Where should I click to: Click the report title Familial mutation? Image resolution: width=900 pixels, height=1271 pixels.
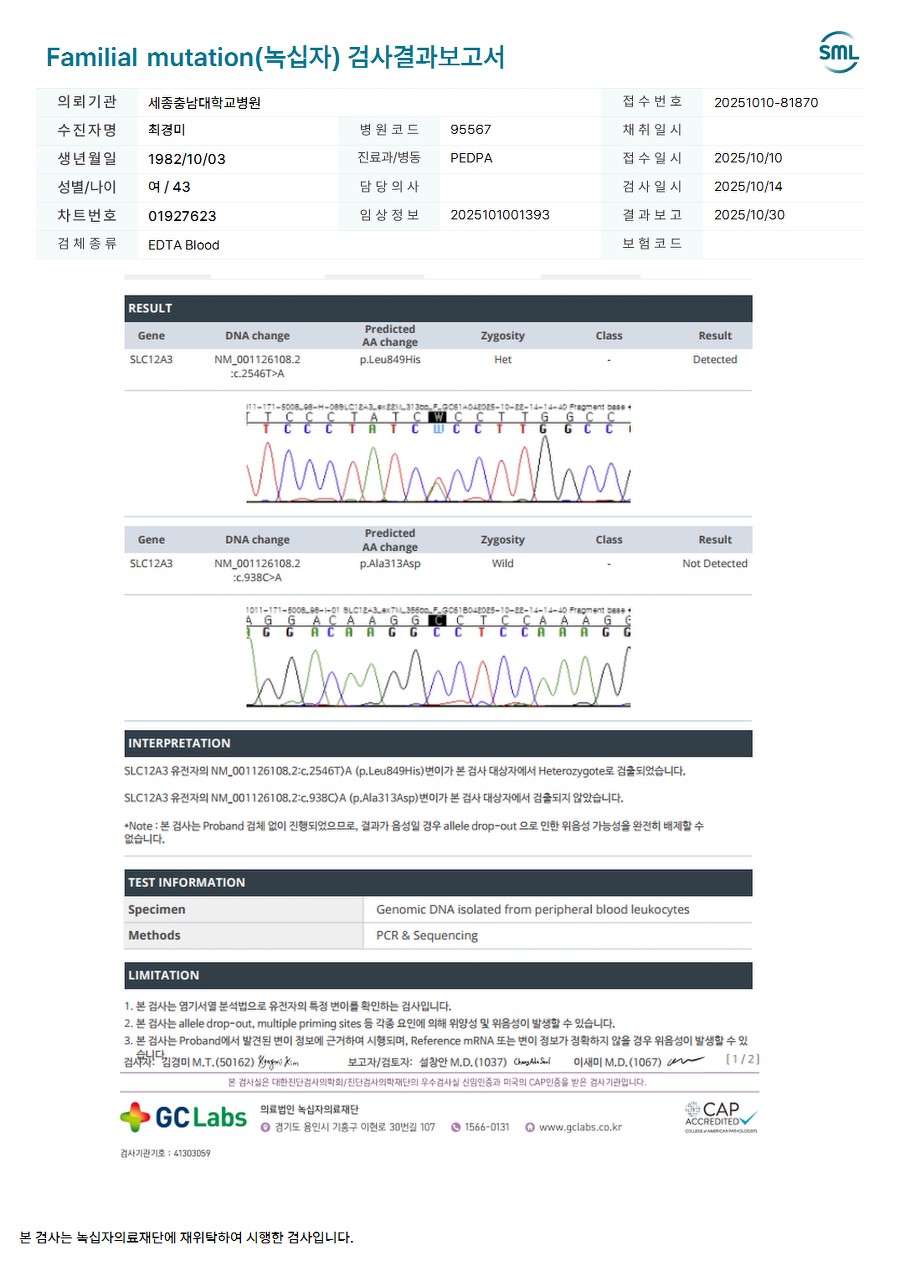[x=275, y=57]
